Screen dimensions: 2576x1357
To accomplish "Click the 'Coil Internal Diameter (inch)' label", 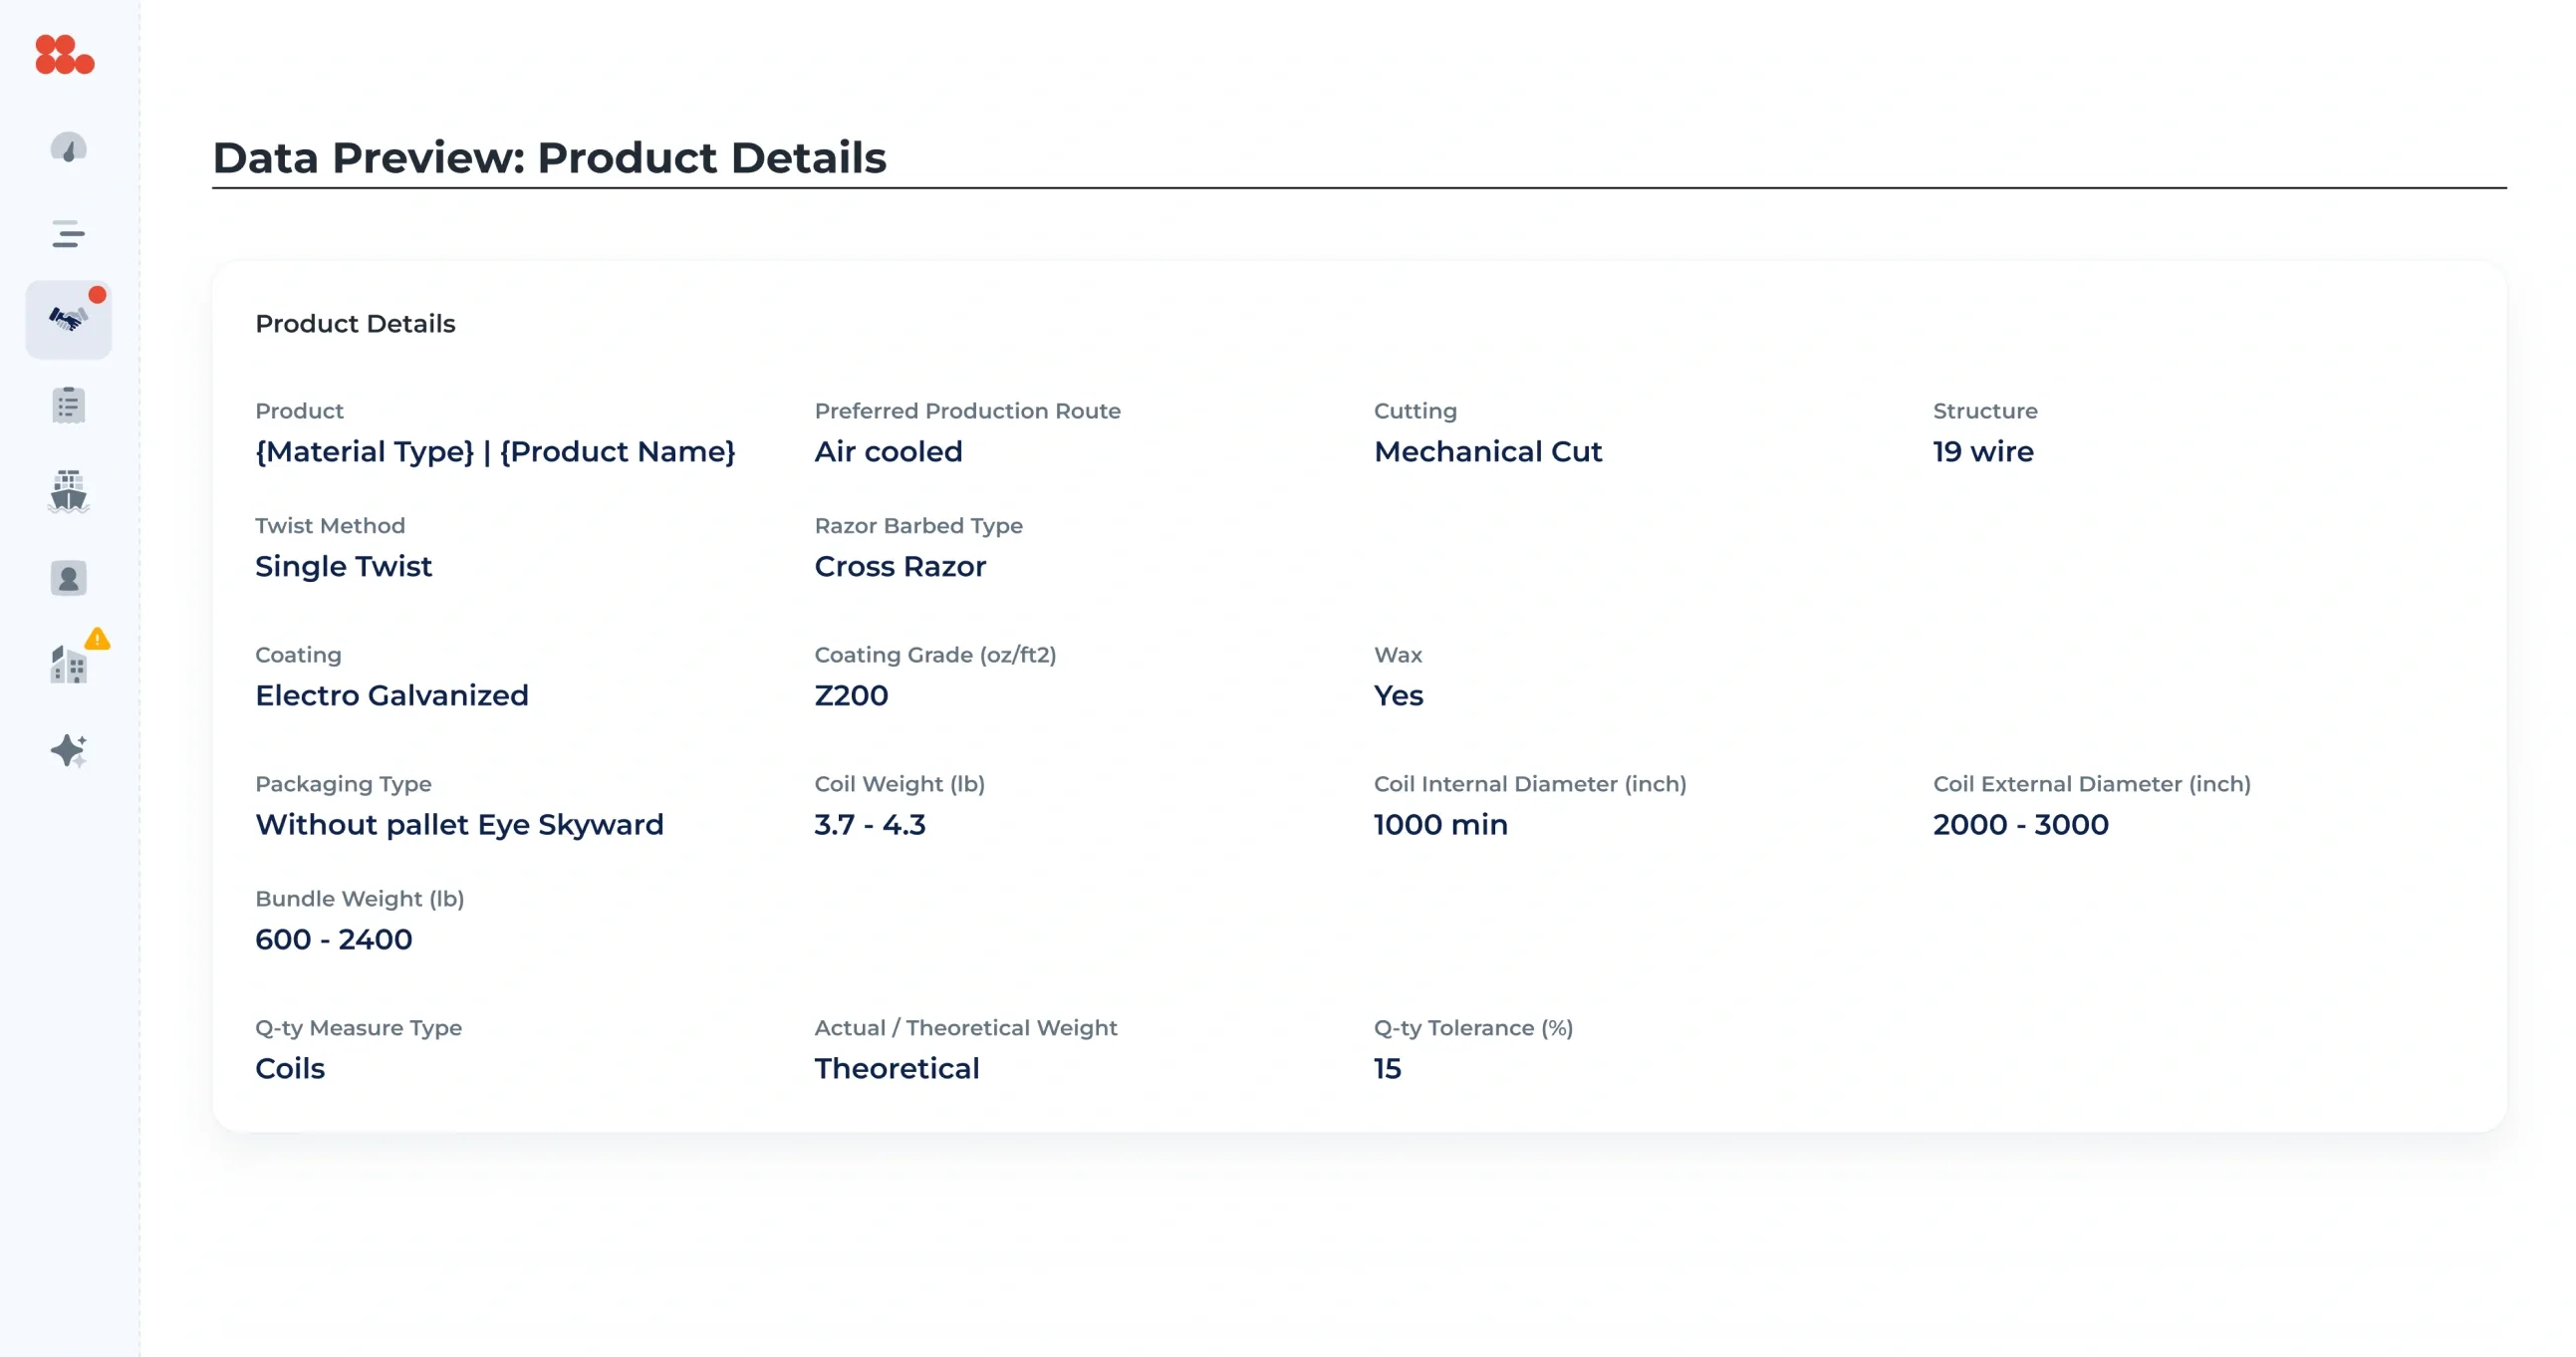I will click(1530, 784).
